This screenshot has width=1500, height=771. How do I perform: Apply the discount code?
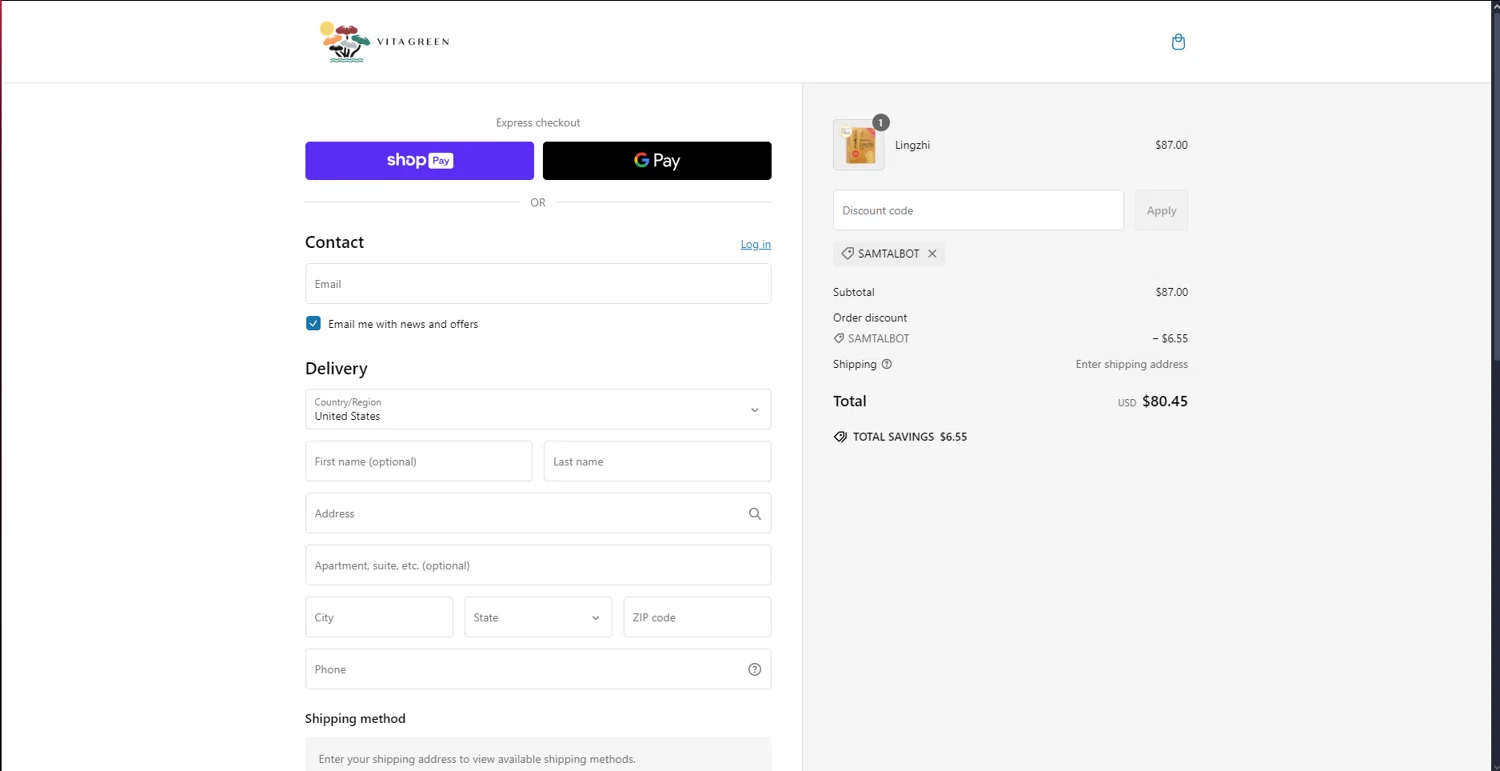point(1161,211)
